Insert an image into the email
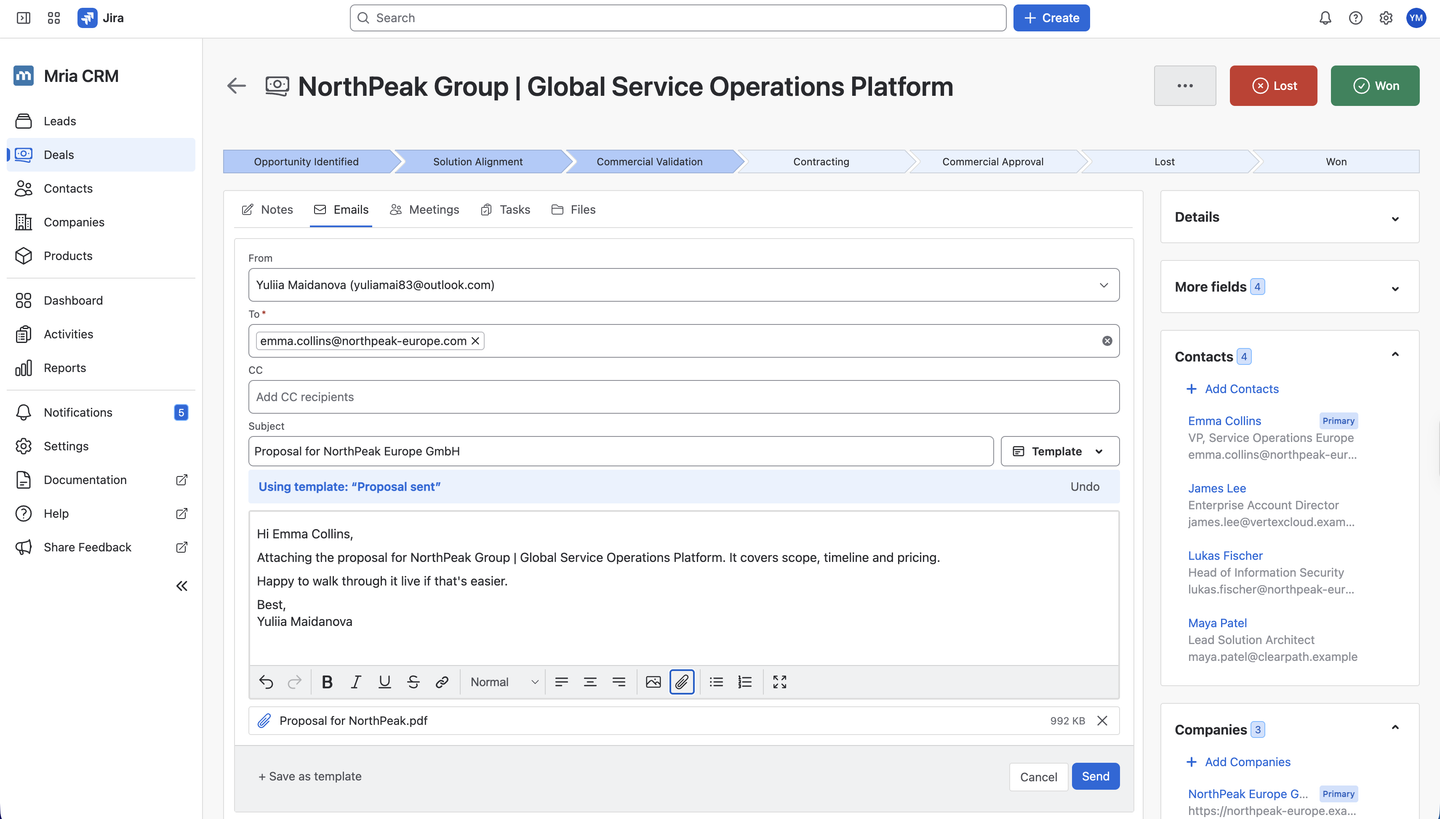 pyautogui.click(x=653, y=682)
